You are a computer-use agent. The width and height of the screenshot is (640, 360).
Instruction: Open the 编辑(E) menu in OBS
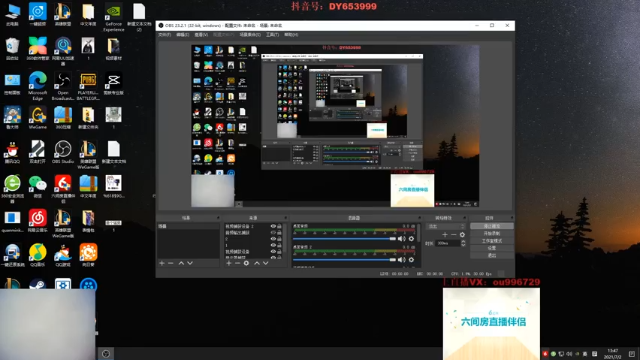(x=182, y=35)
